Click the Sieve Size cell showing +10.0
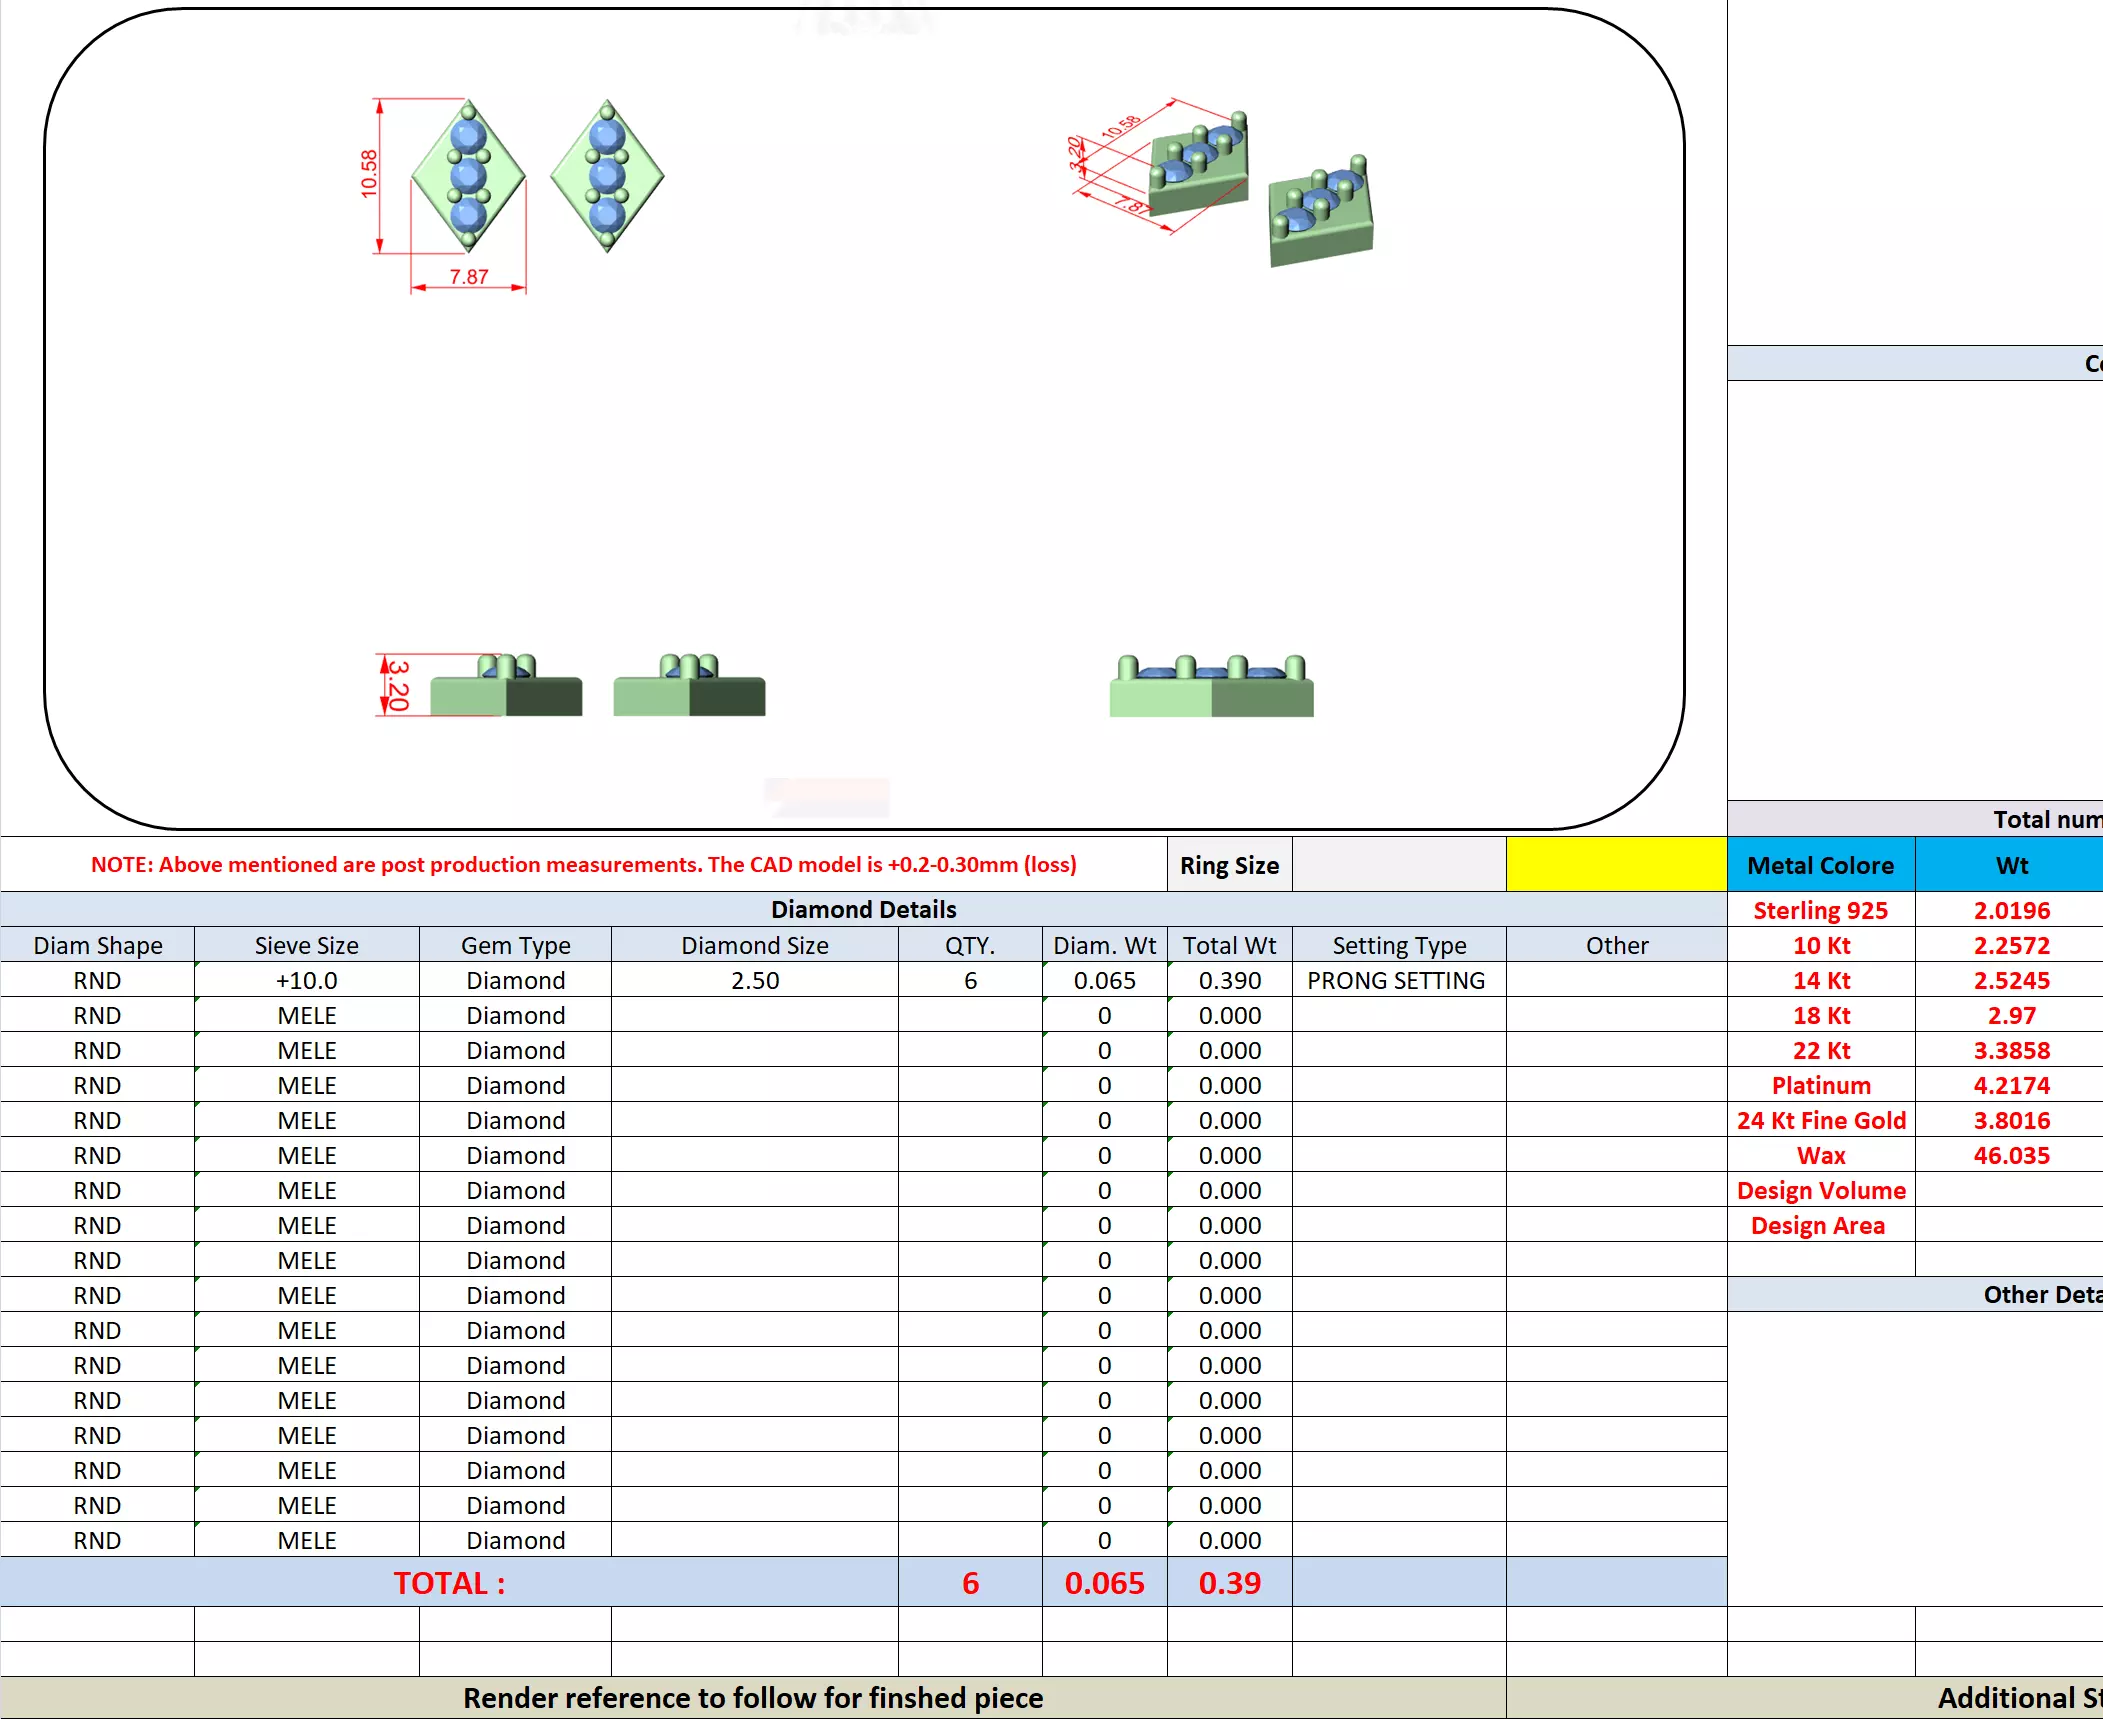 (306, 980)
